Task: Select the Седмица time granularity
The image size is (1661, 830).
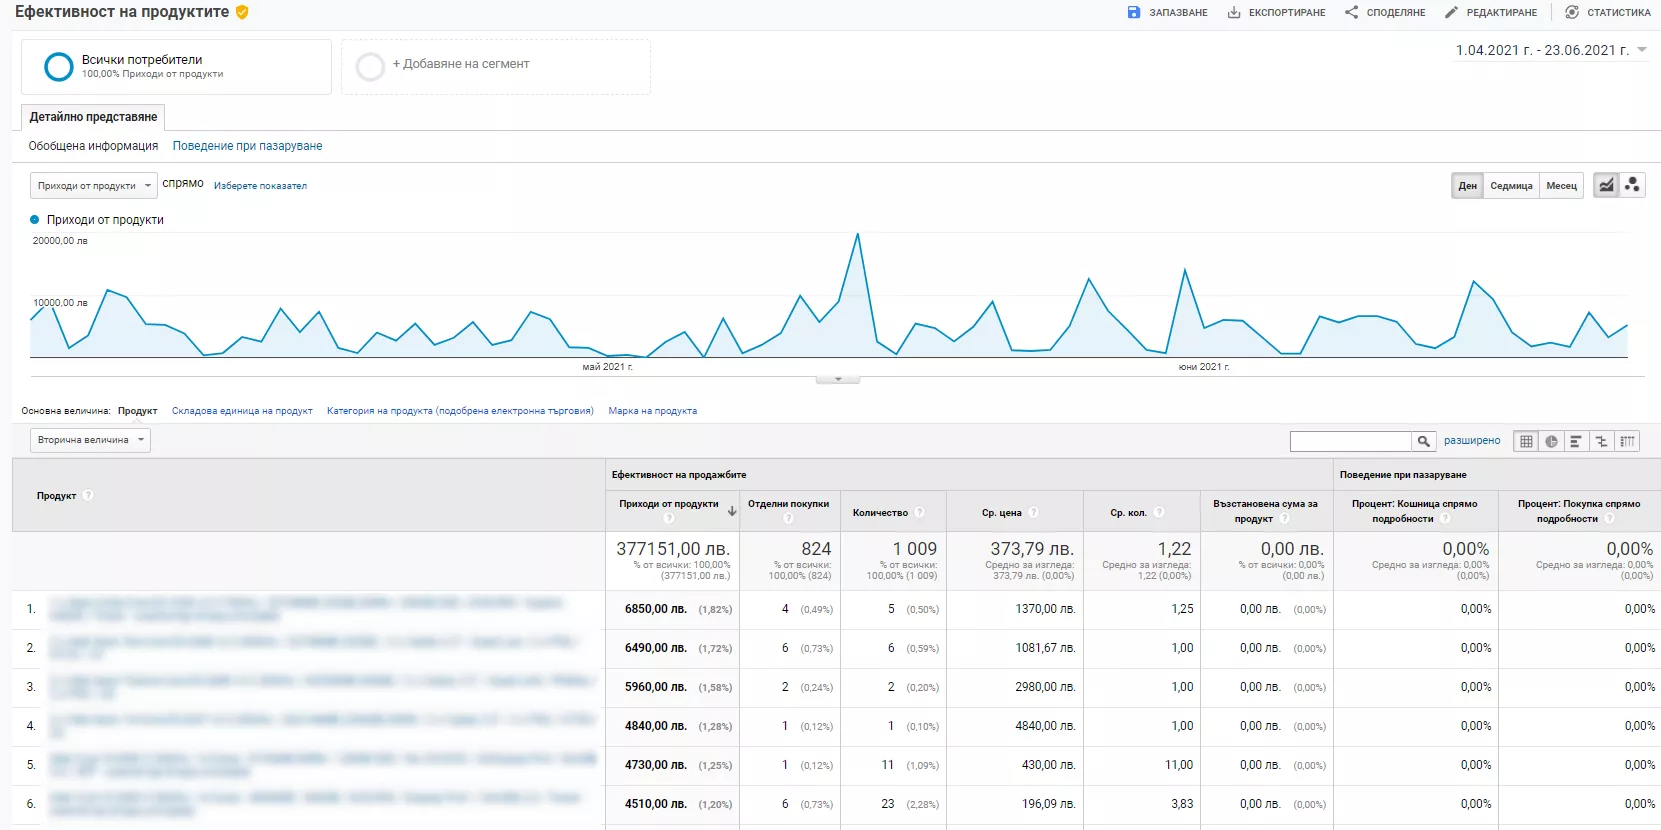Action: [1511, 186]
